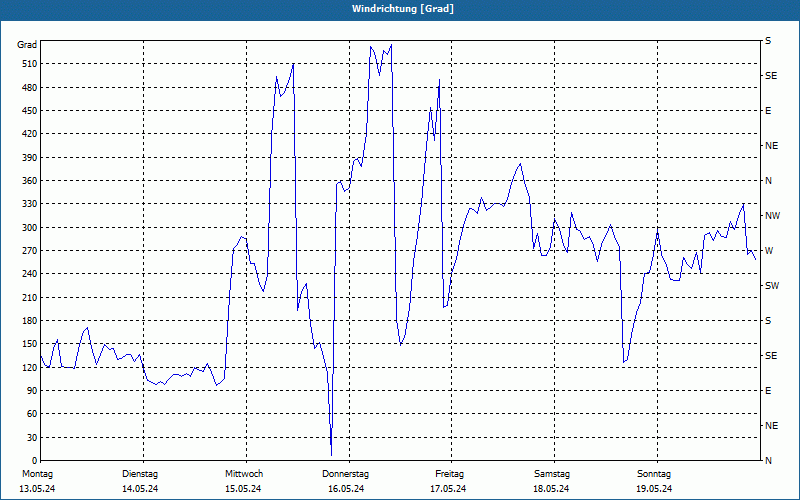Screen dimensions: 800x500
Task: Select the "Donnerstag" day label
Action: click(345, 474)
